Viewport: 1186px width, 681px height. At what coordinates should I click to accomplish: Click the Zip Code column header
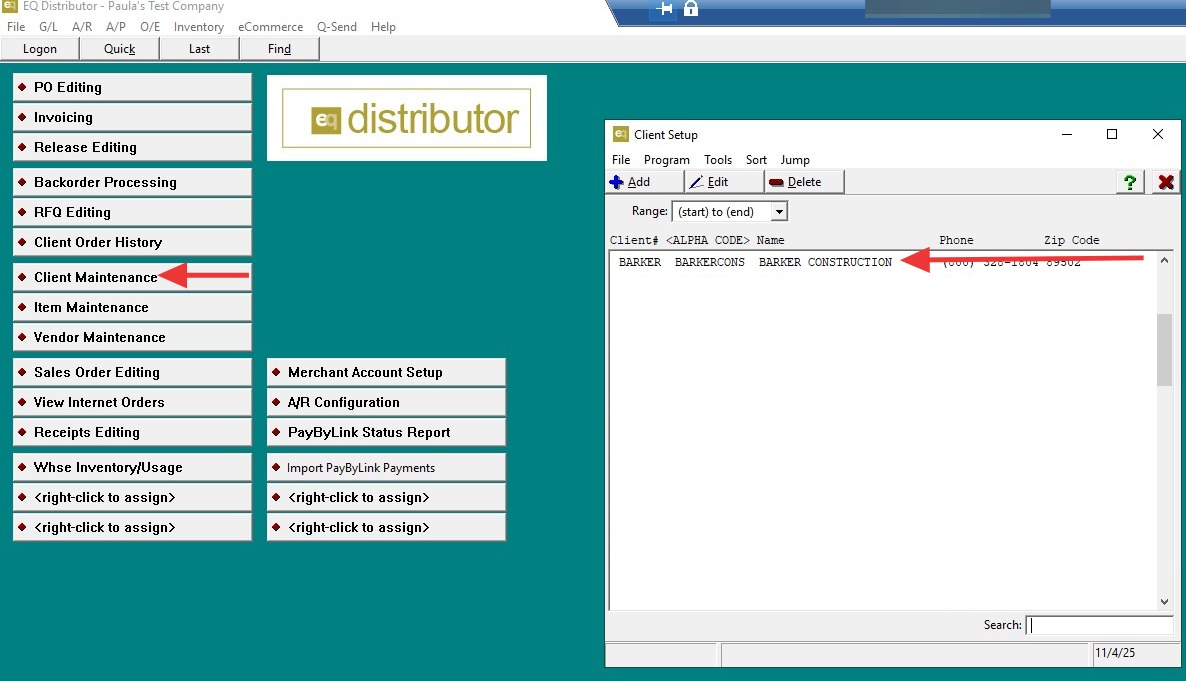1072,240
